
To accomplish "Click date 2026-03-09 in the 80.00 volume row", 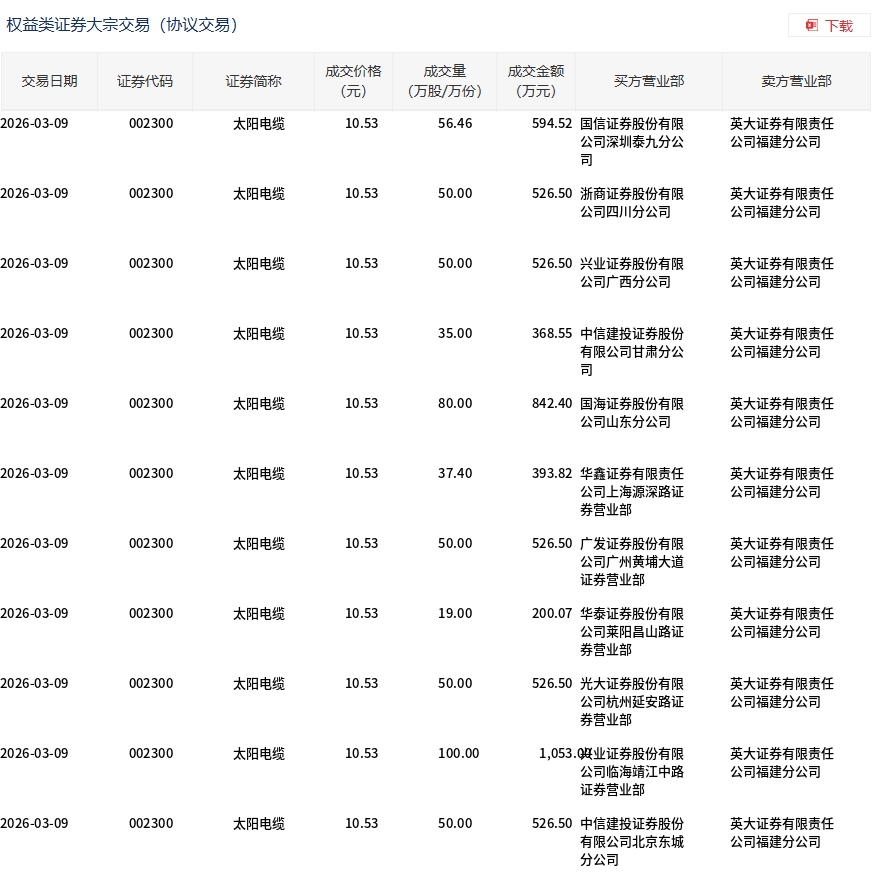I will [x=34, y=403].
